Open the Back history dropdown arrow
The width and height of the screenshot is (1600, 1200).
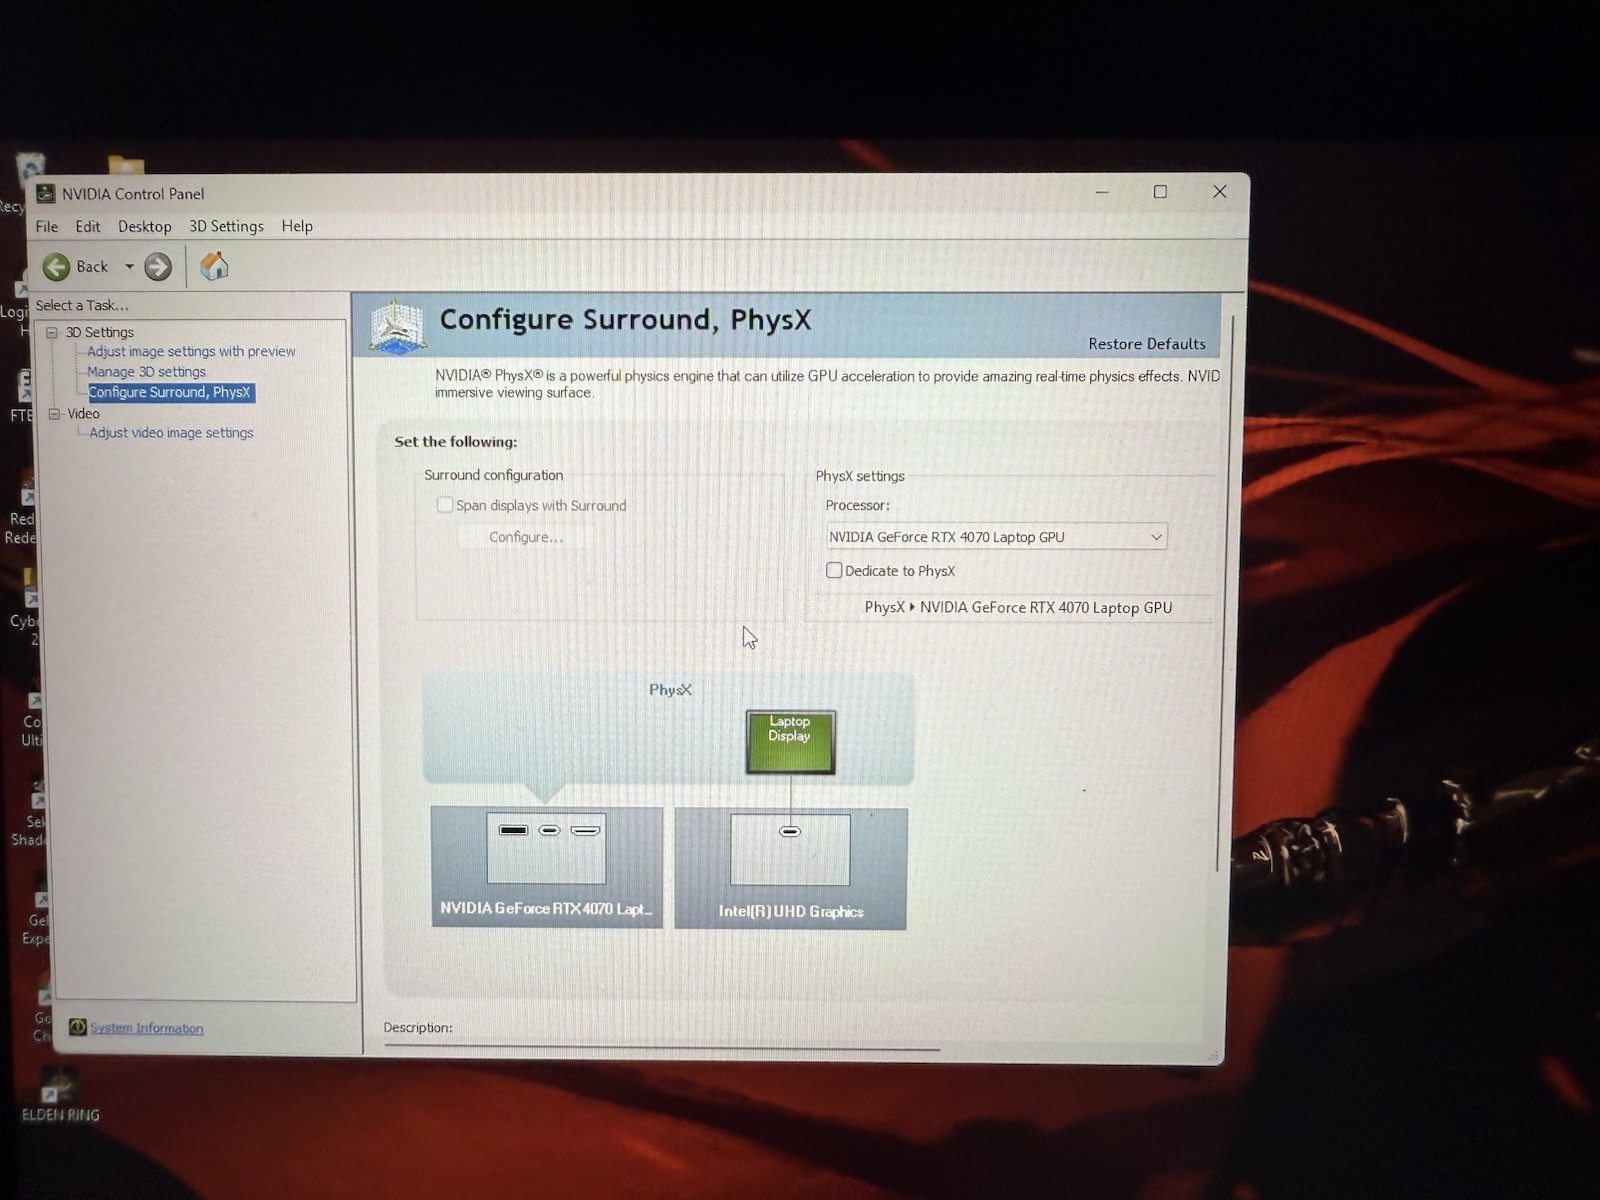tap(129, 266)
